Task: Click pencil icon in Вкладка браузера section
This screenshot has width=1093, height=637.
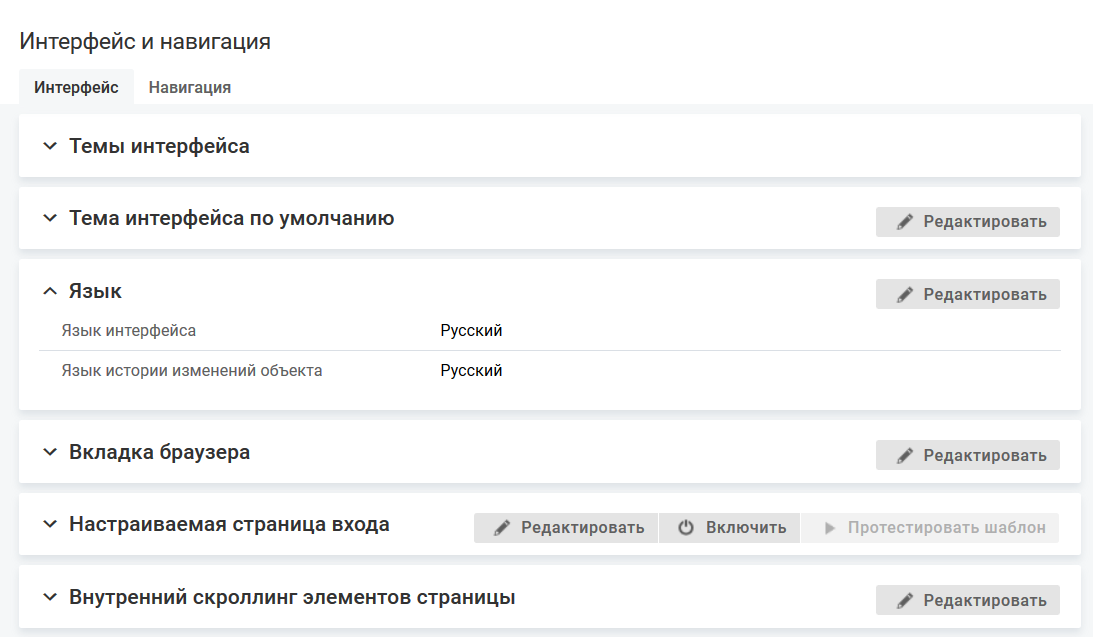Action: [x=905, y=456]
